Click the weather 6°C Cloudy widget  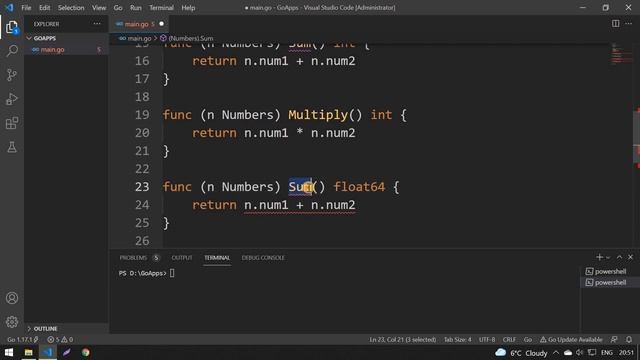pyautogui.click(x=521, y=353)
